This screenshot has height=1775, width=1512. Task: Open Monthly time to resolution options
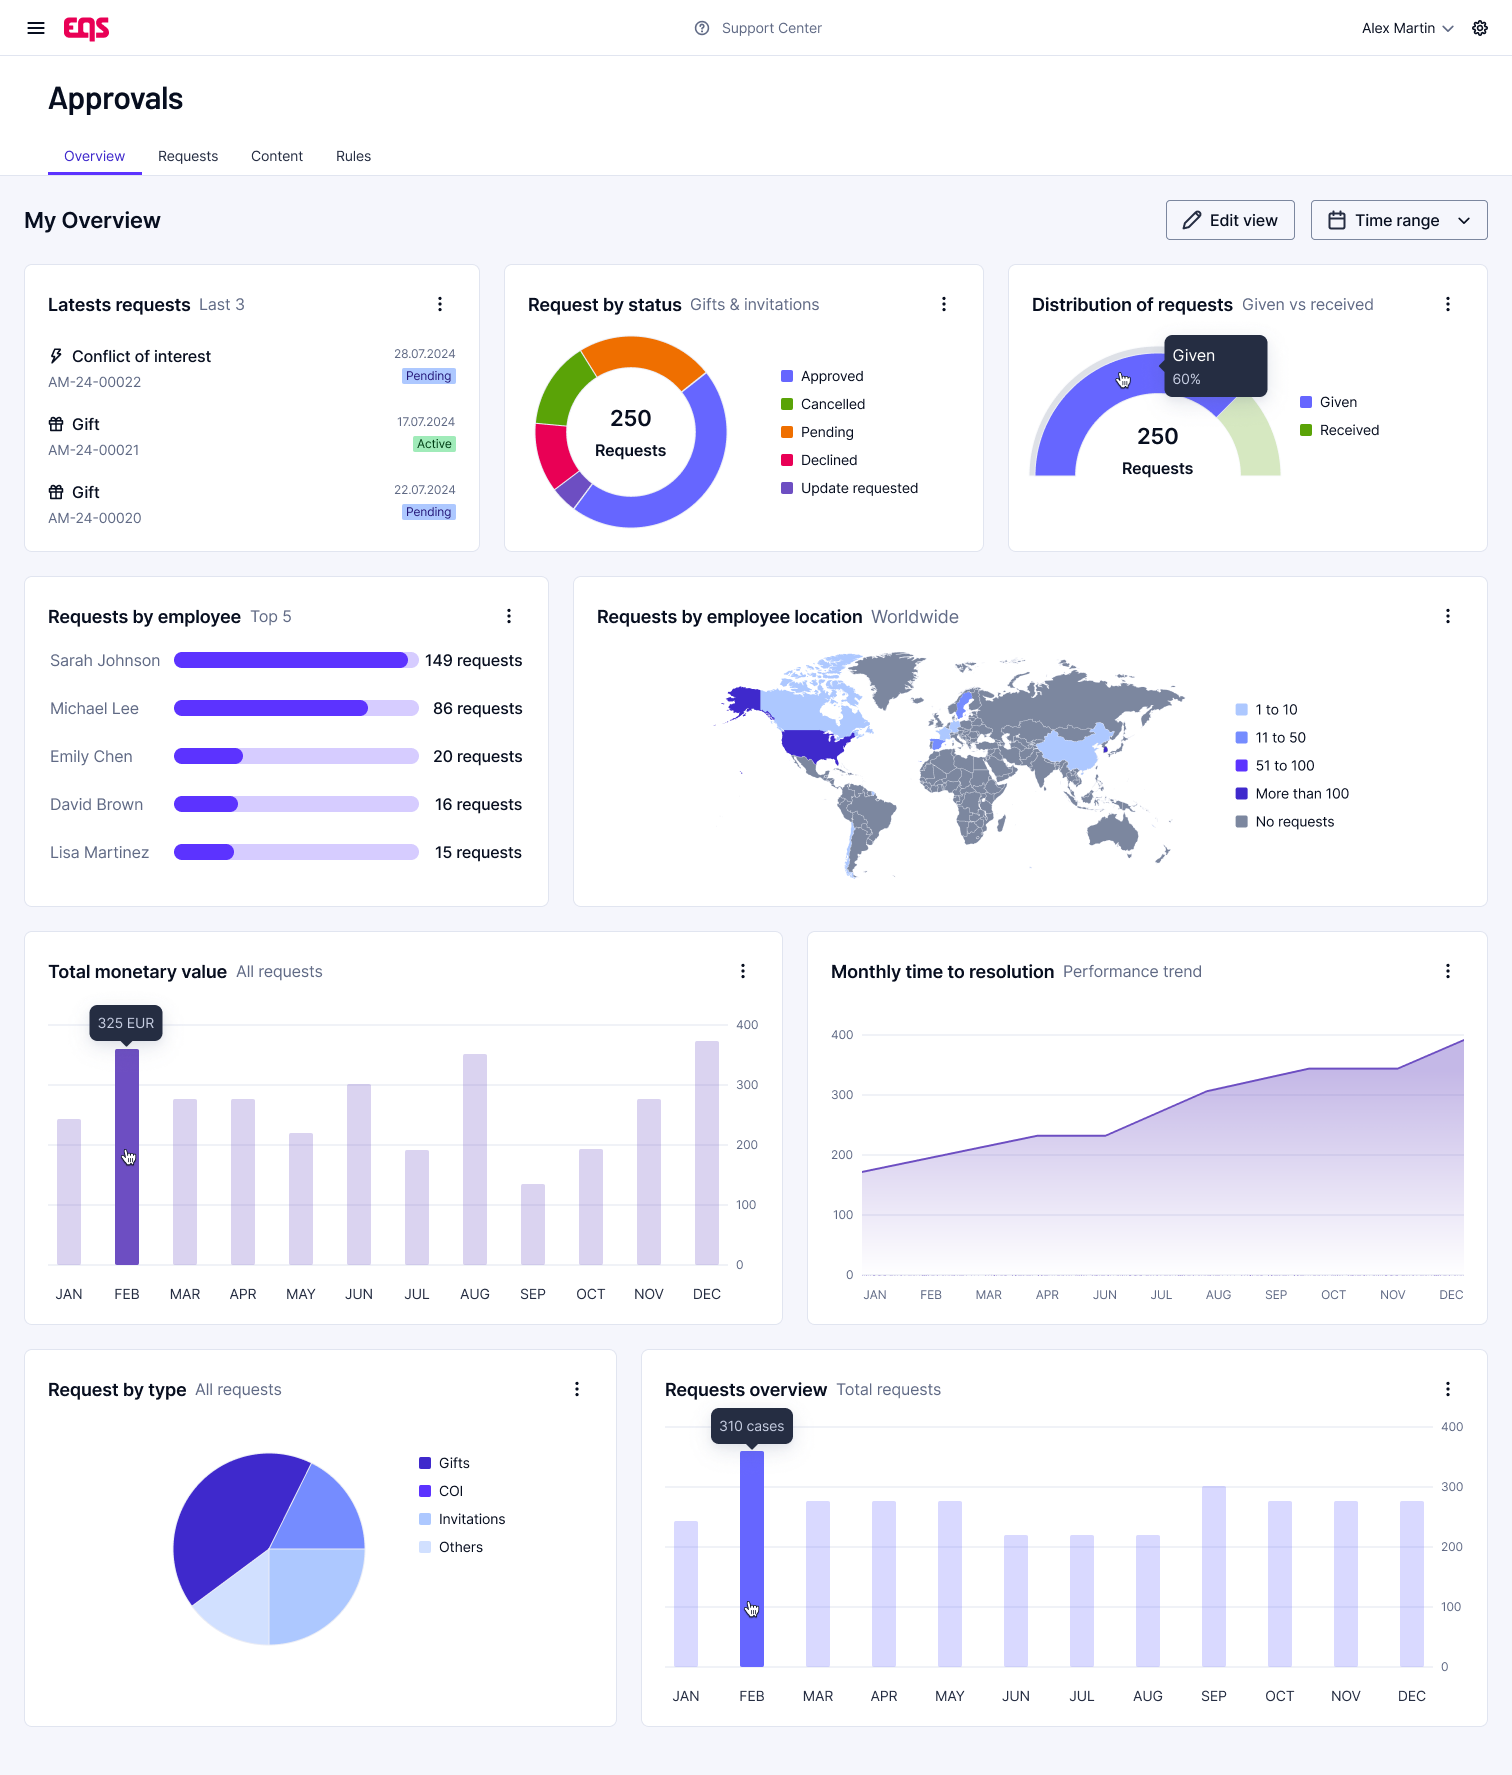tap(1448, 971)
